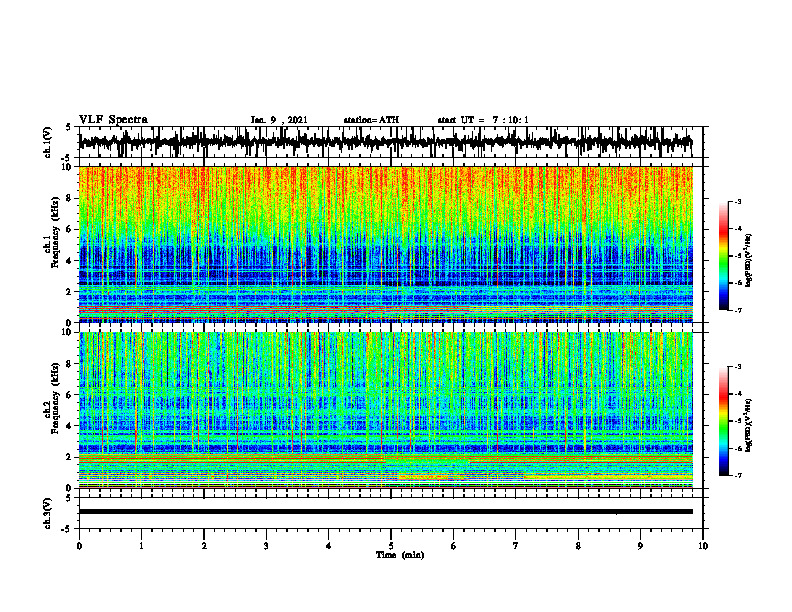
Task: Click ch.2 color bar "-3" label
Action: [737, 367]
